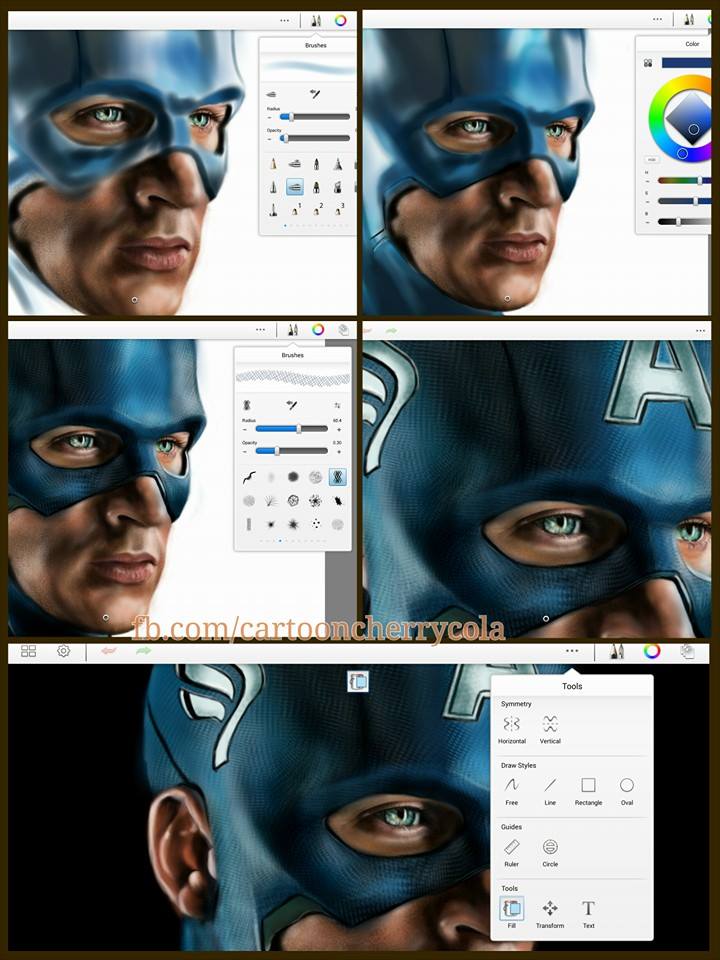Click brush page dots in middle-left panel
This screenshot has width=720, height=960.
[x=292, y=541]
